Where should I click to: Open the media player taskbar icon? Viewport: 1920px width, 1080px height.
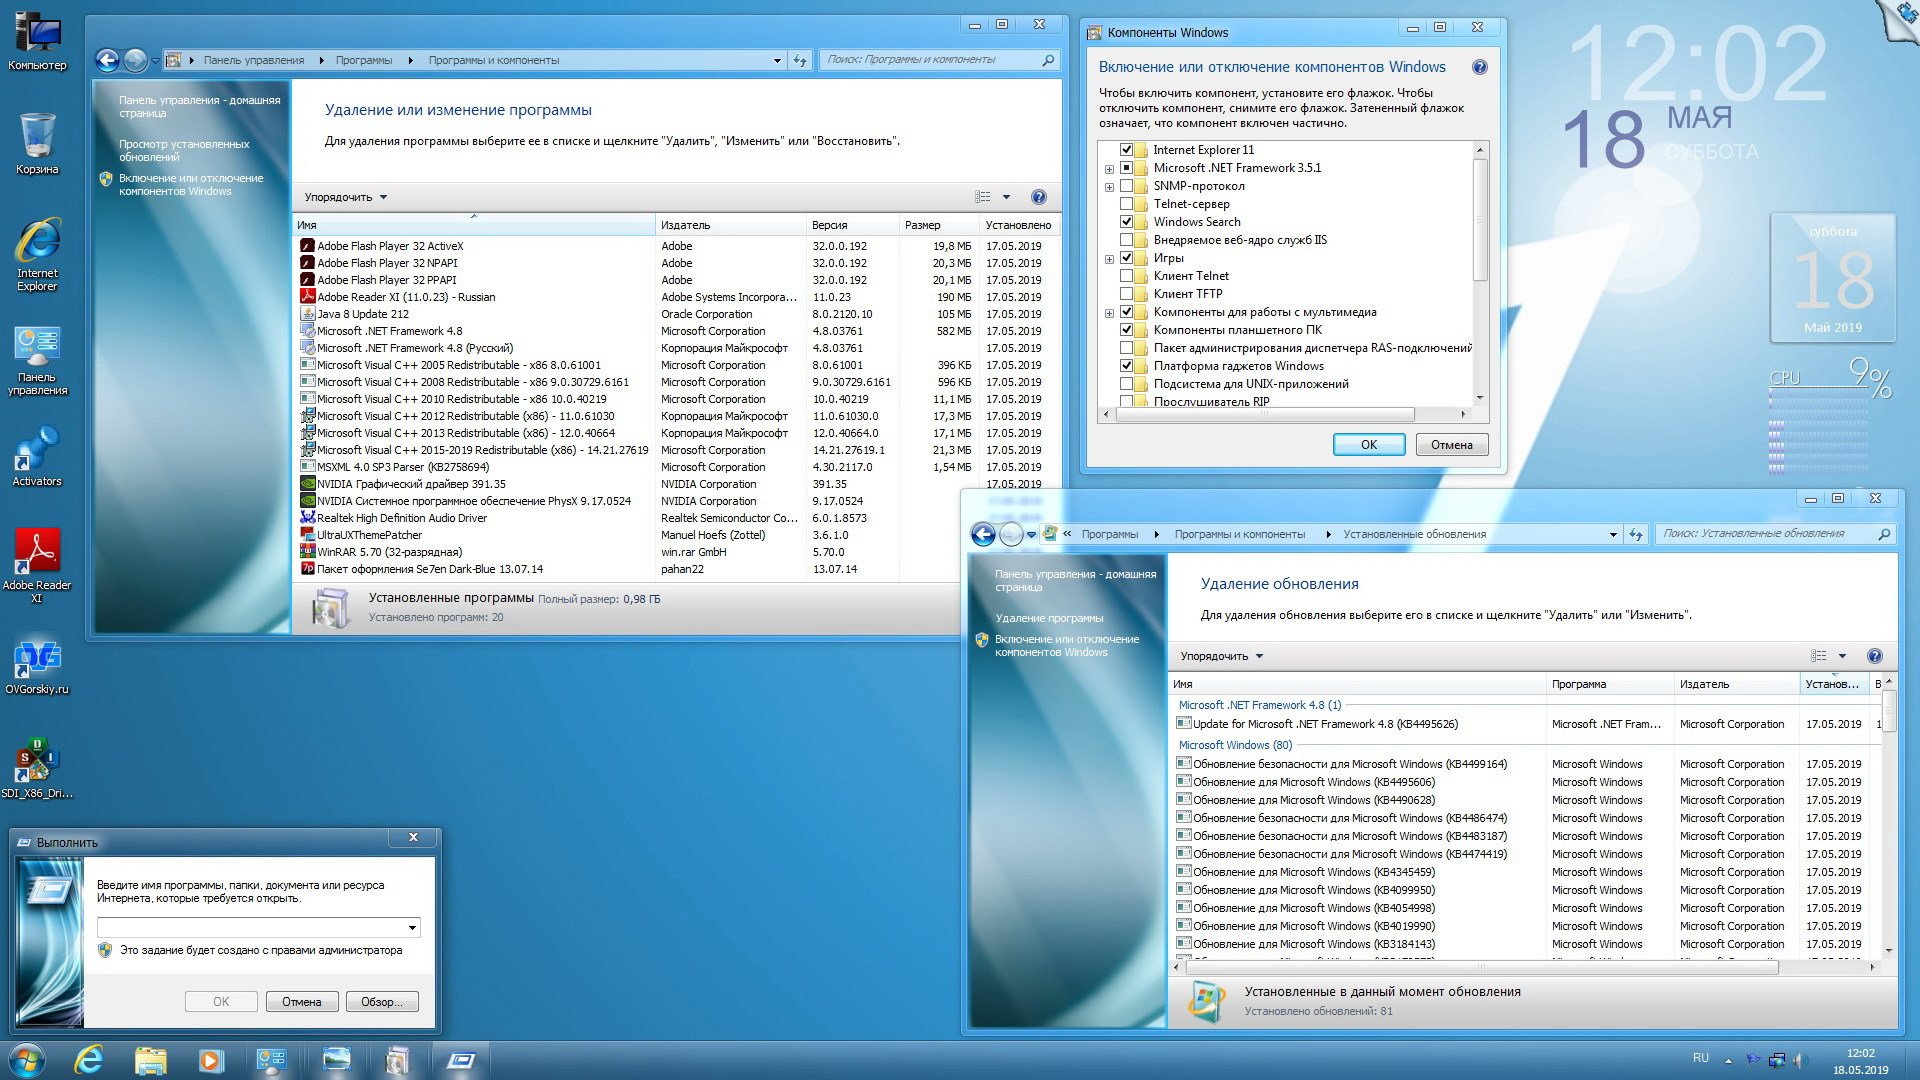tap(211, 1060)
